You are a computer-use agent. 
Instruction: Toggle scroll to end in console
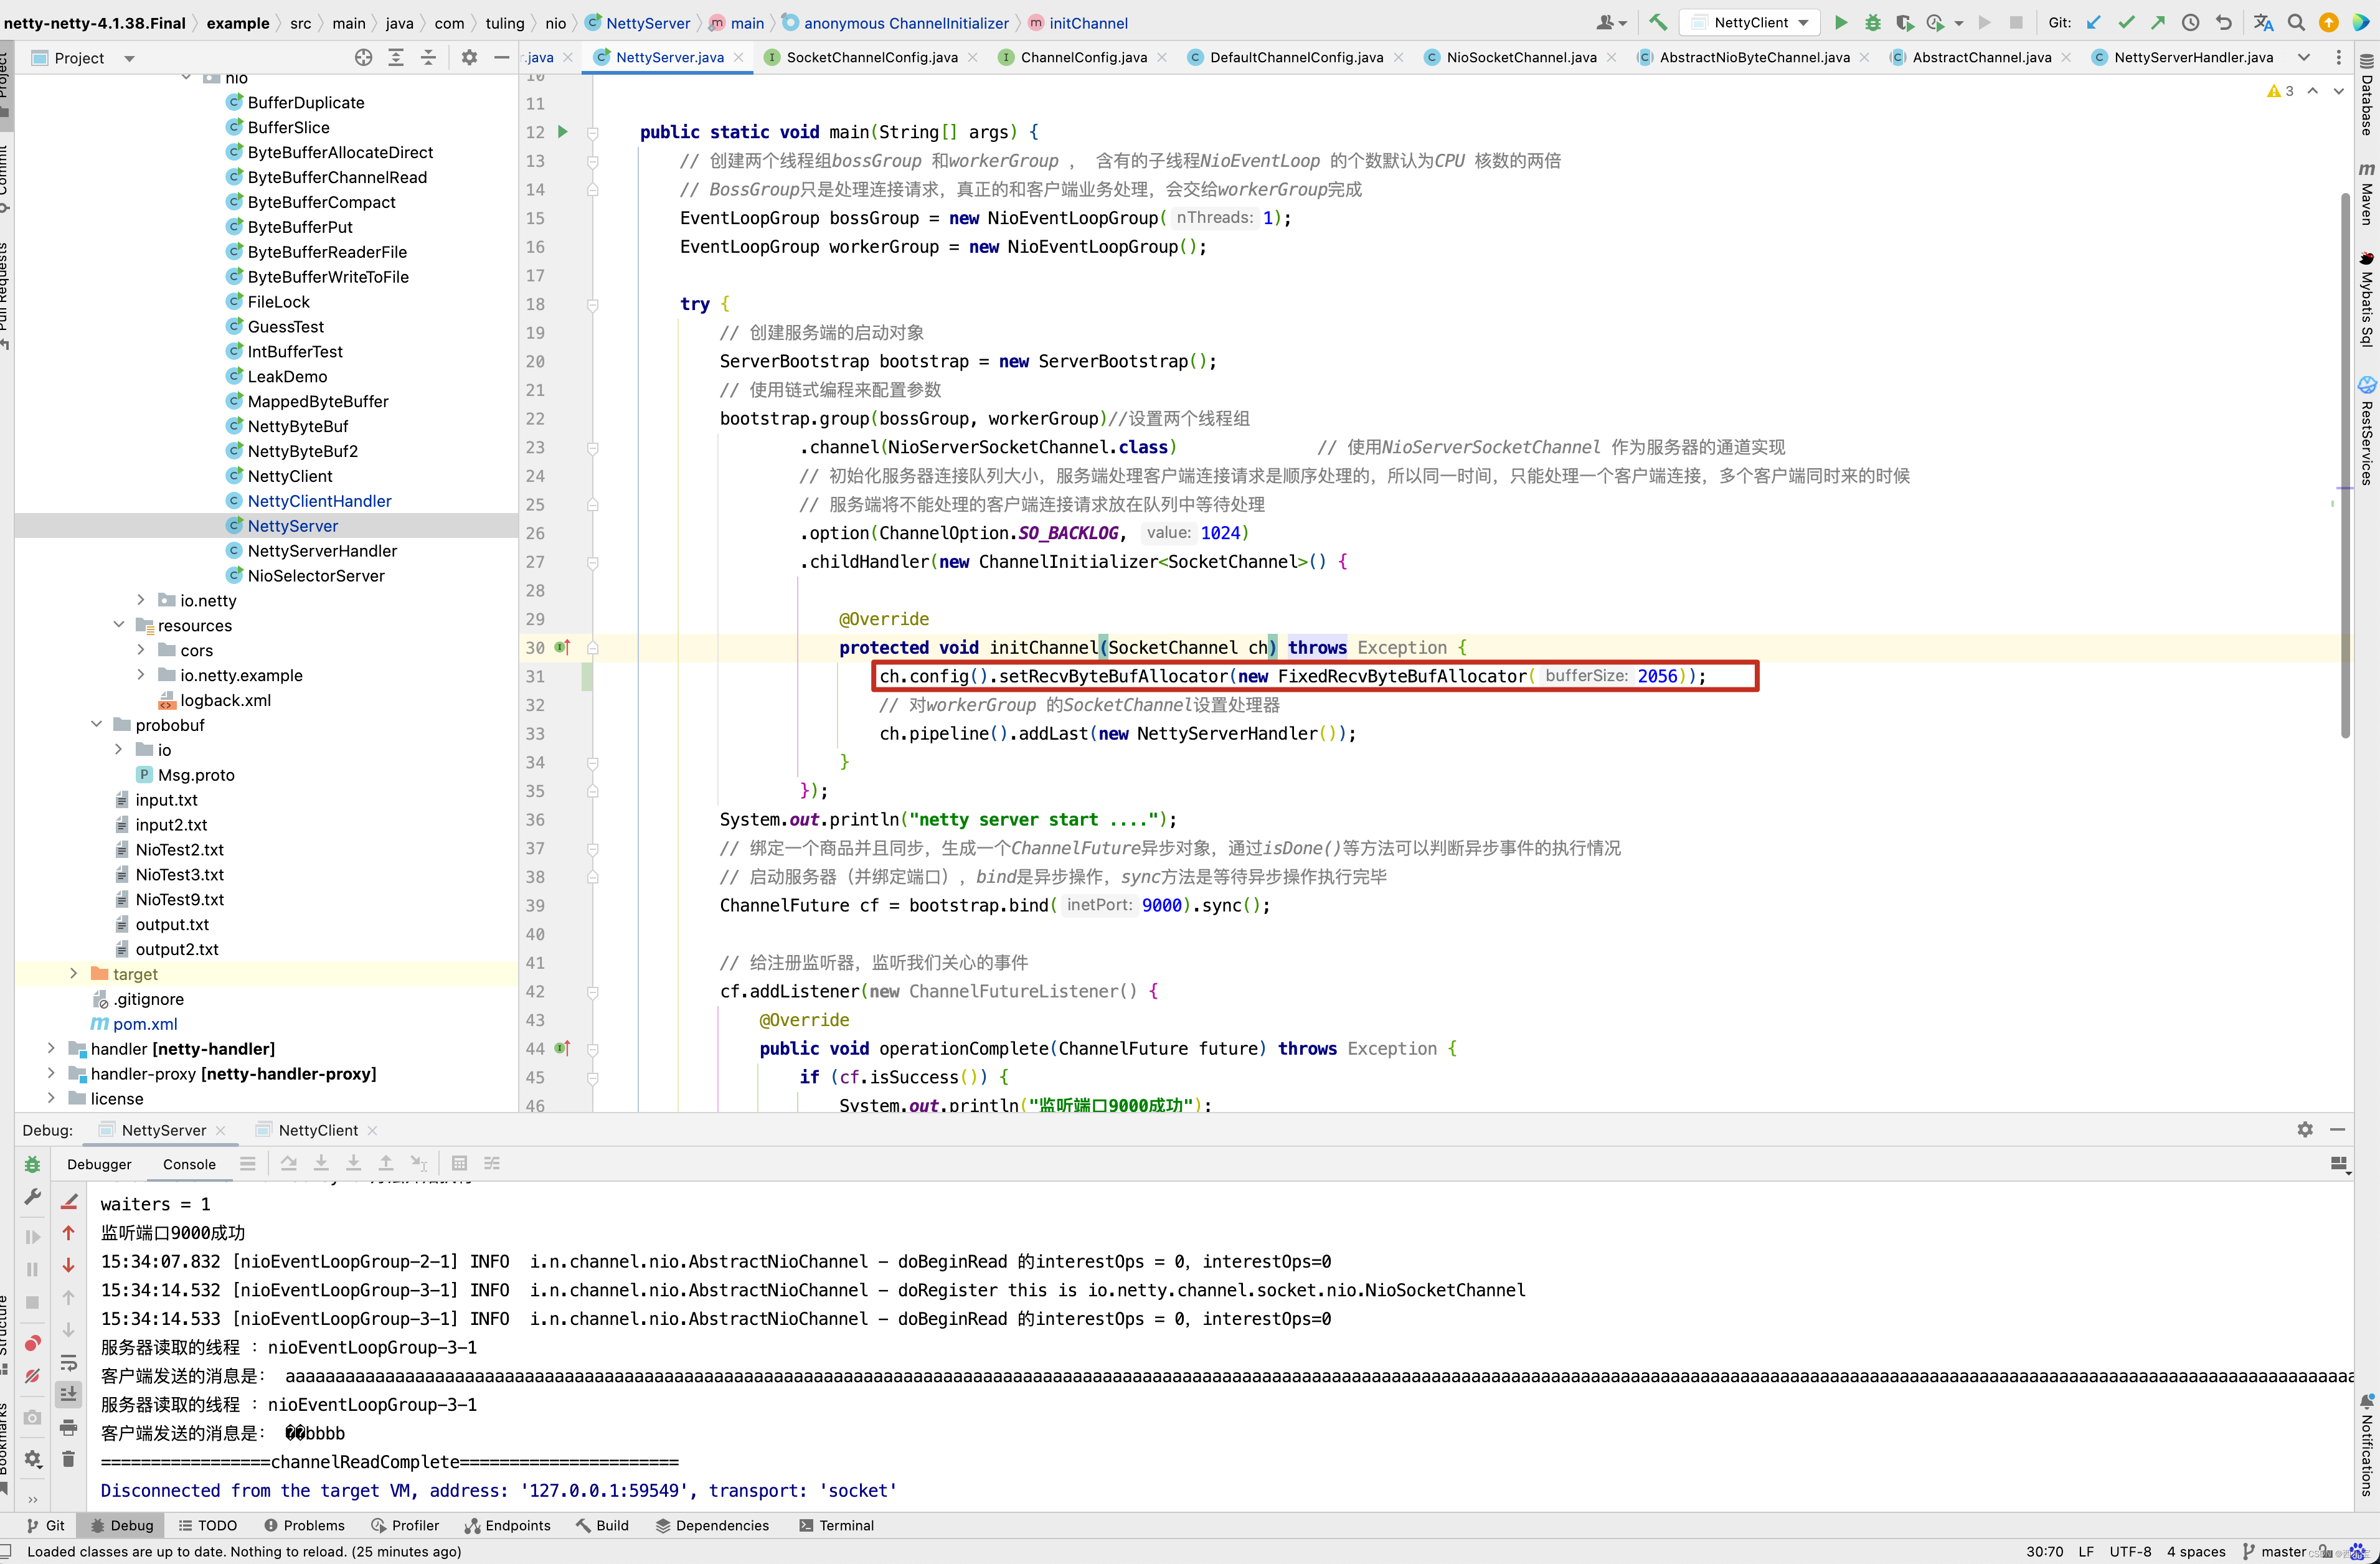click(x=68, y=1394)
